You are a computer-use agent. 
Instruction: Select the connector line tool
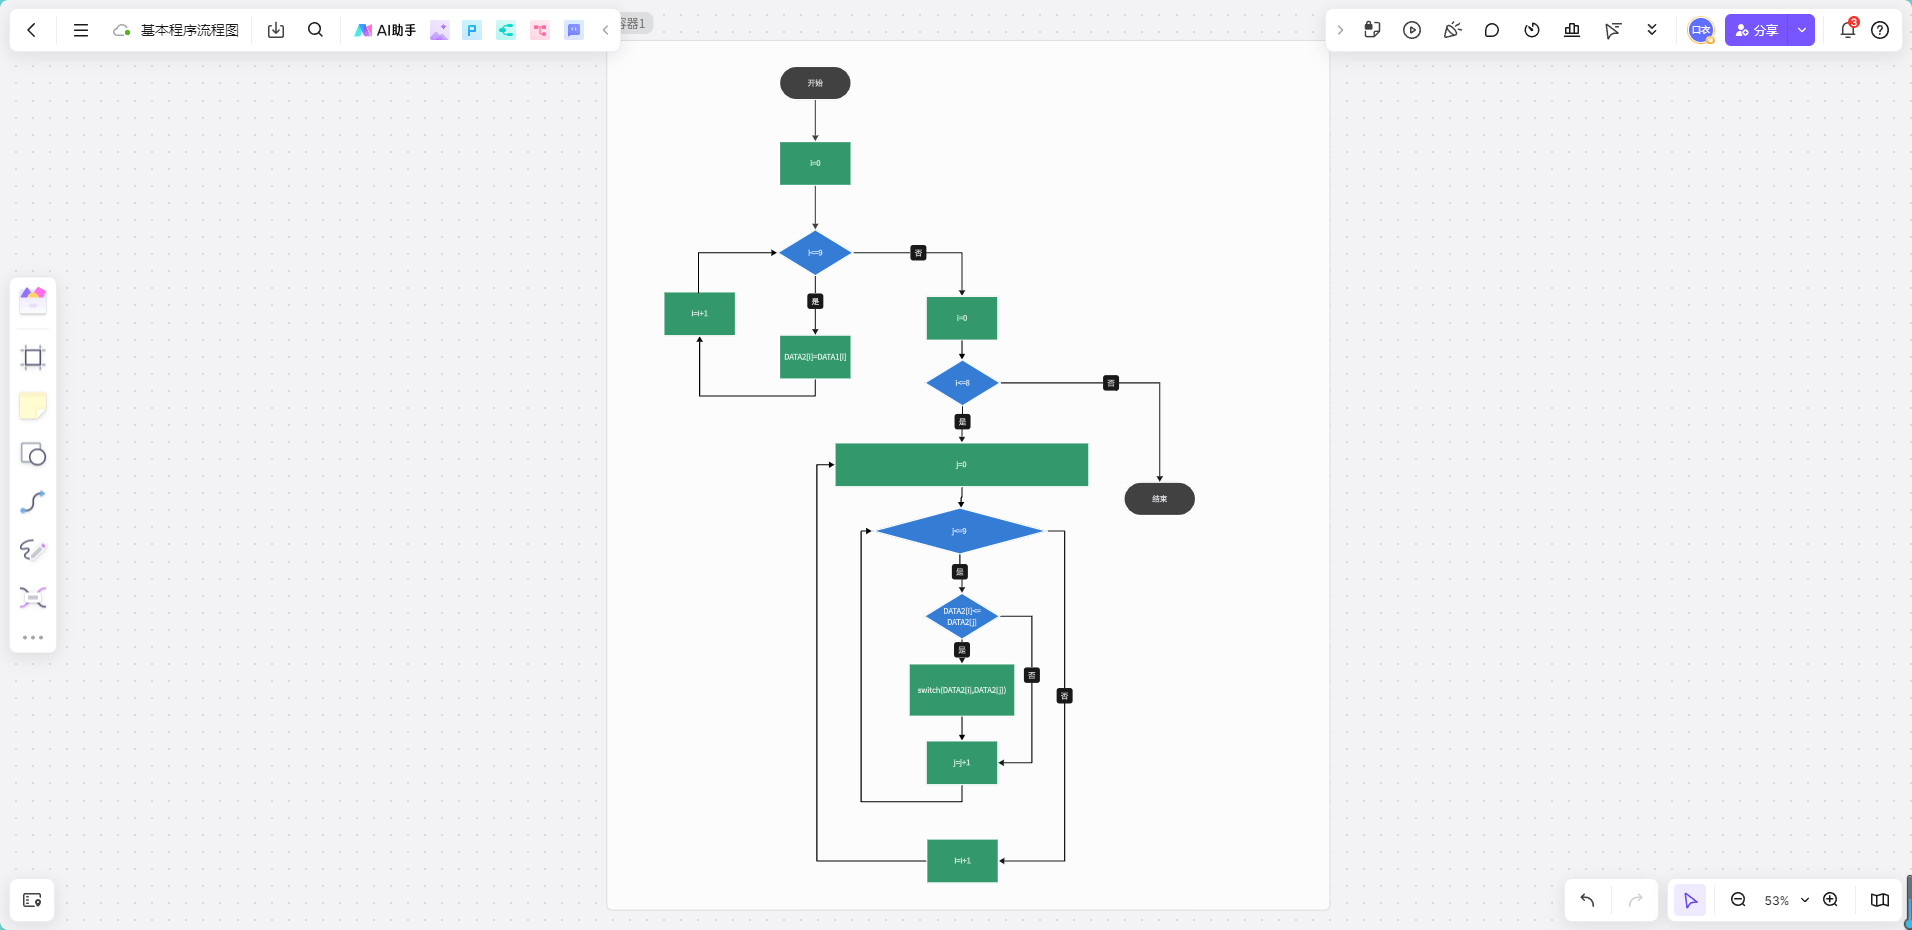click(33, 502)
